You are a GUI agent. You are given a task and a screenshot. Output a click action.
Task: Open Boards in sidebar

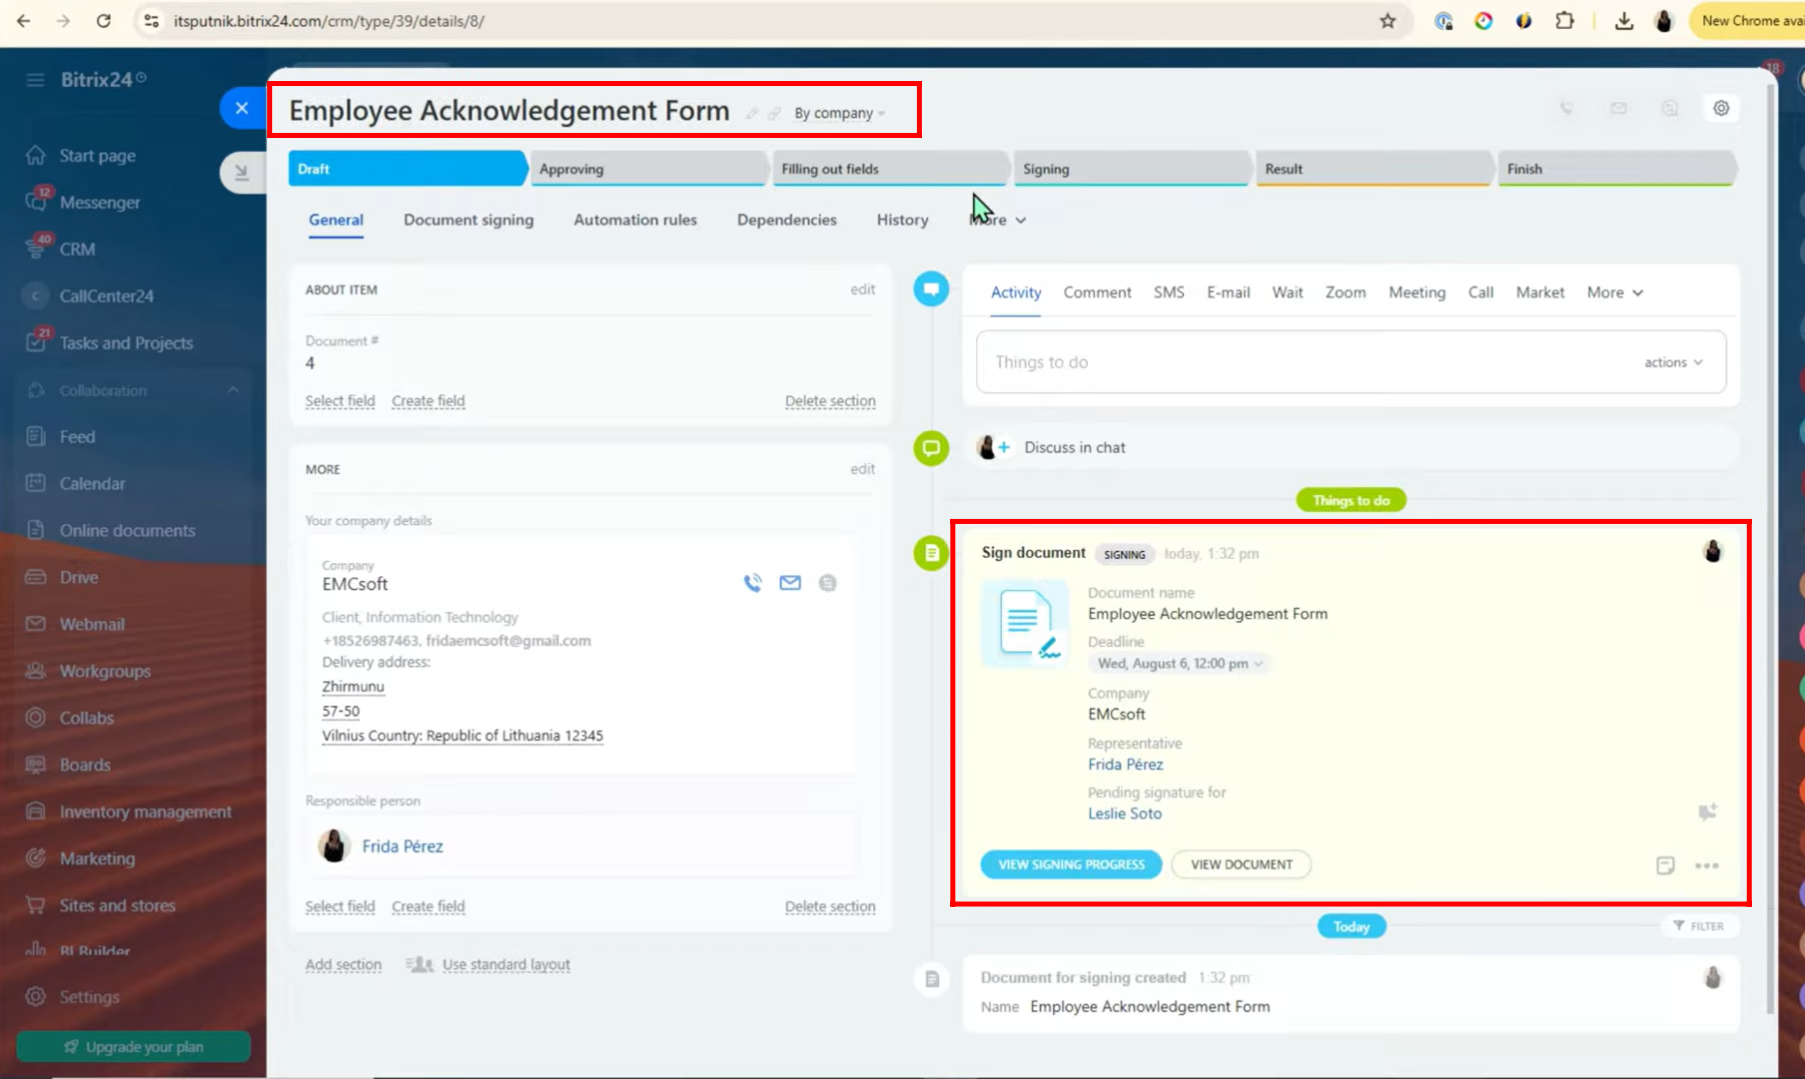[85, 765]
